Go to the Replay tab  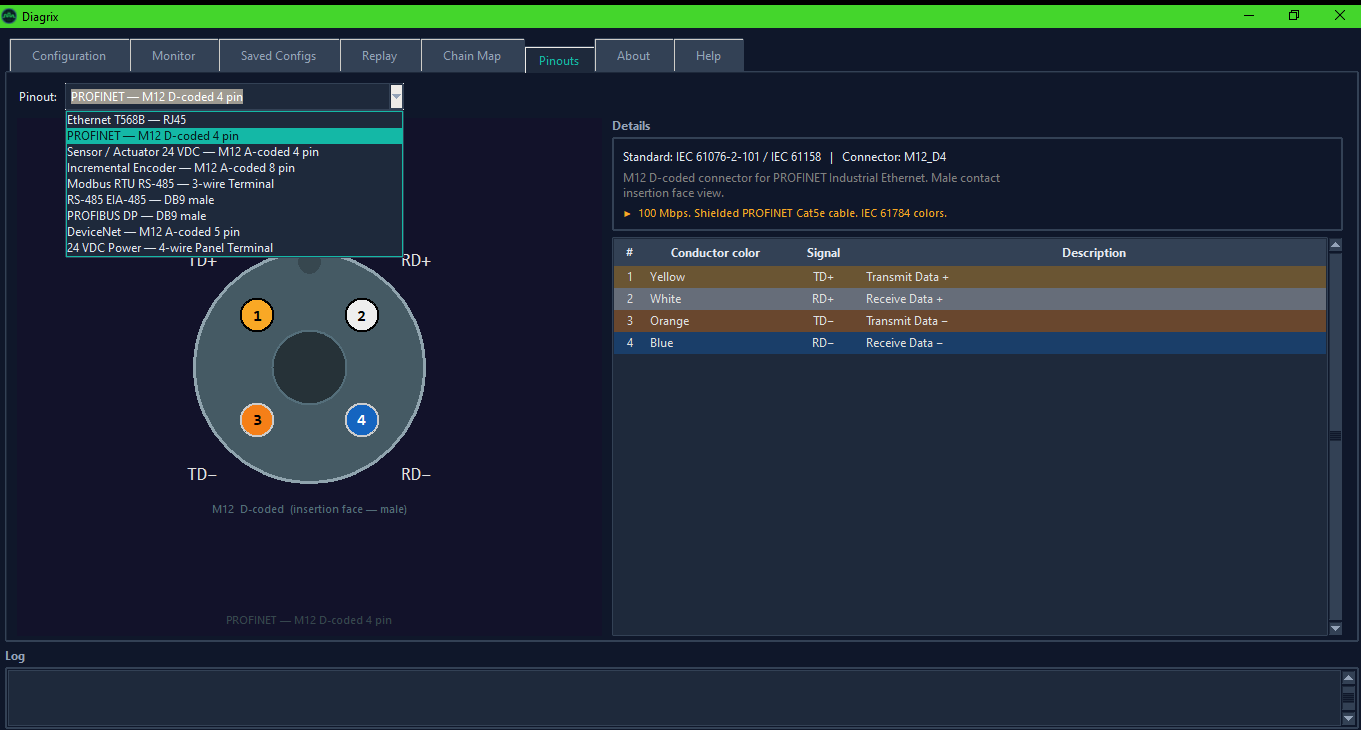380,56
